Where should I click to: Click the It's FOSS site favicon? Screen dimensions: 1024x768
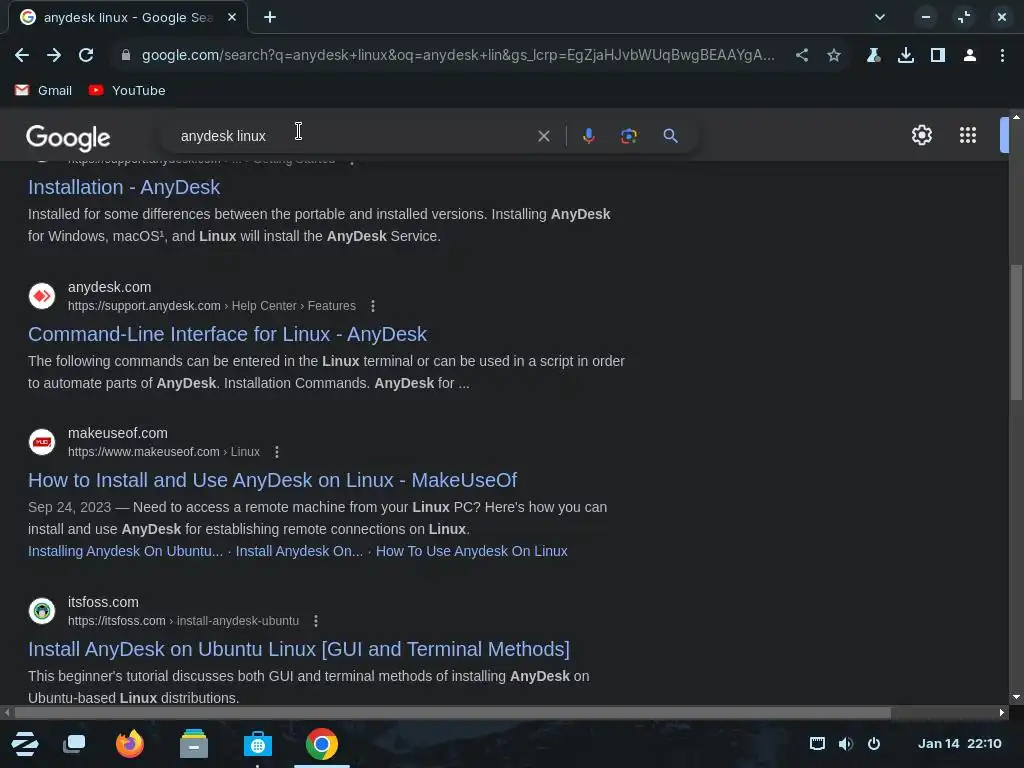(42, 611)
